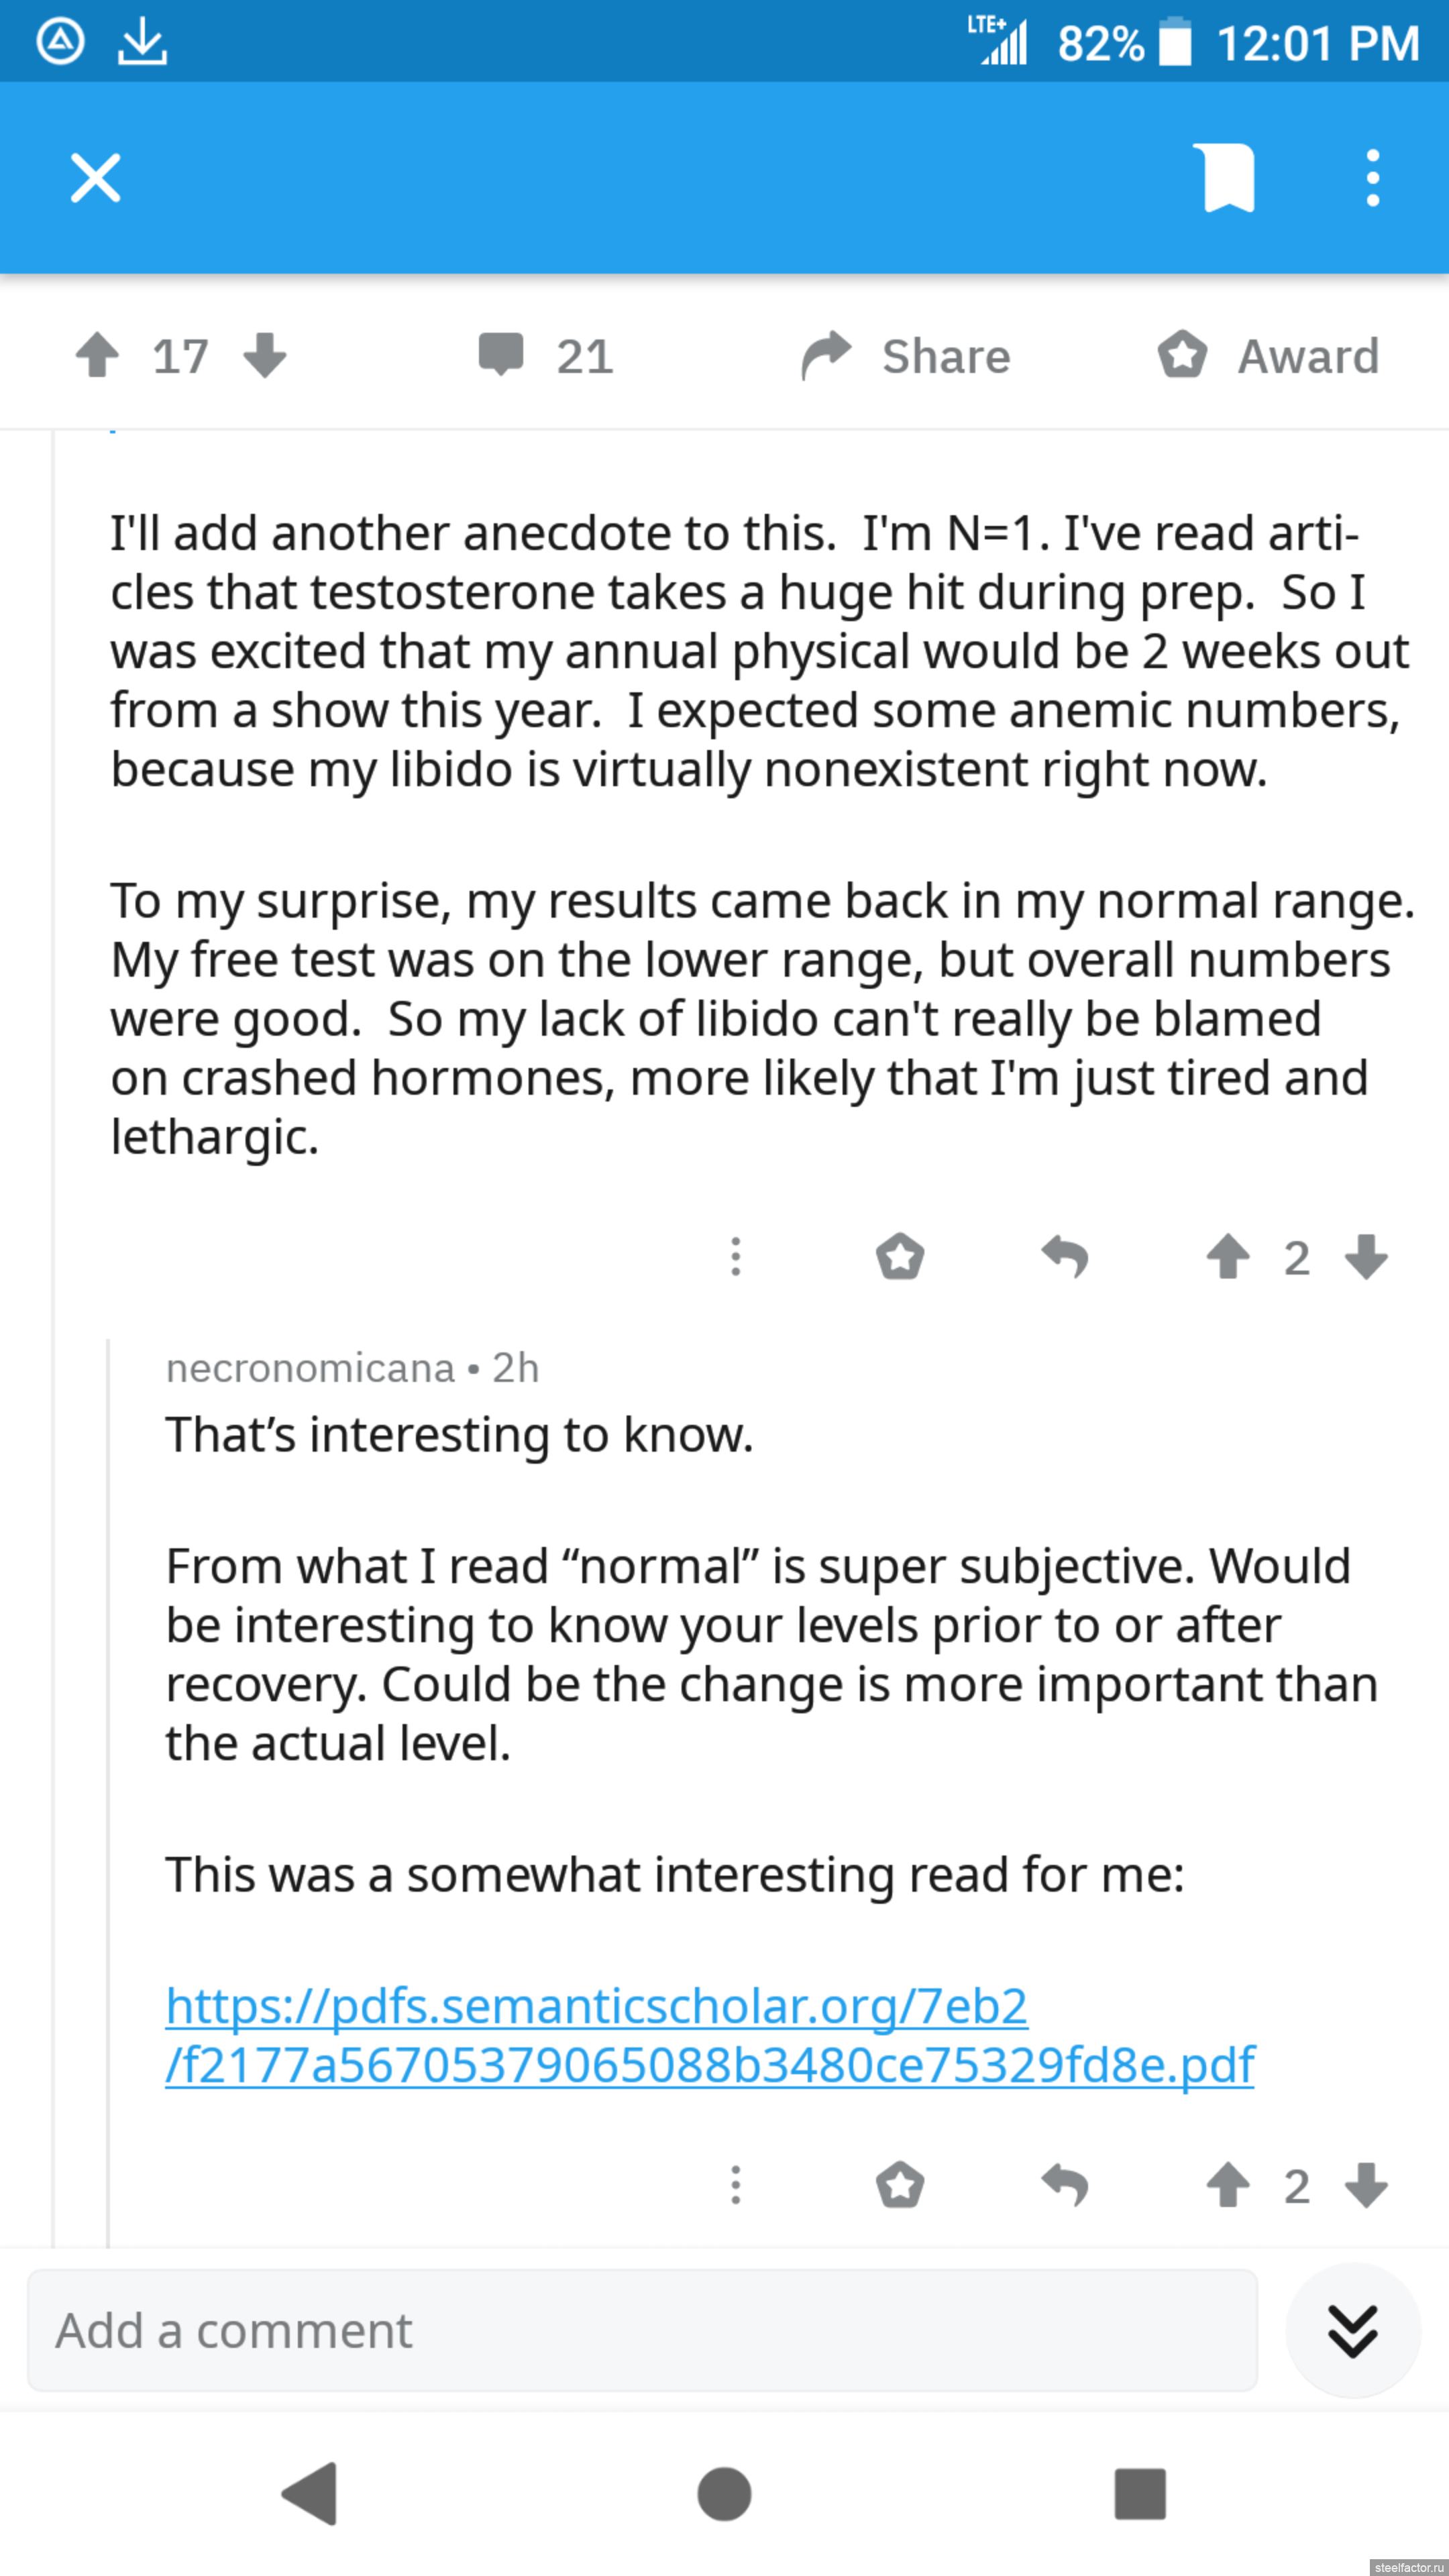Open the 21 comments icon

tap(501, 356)
